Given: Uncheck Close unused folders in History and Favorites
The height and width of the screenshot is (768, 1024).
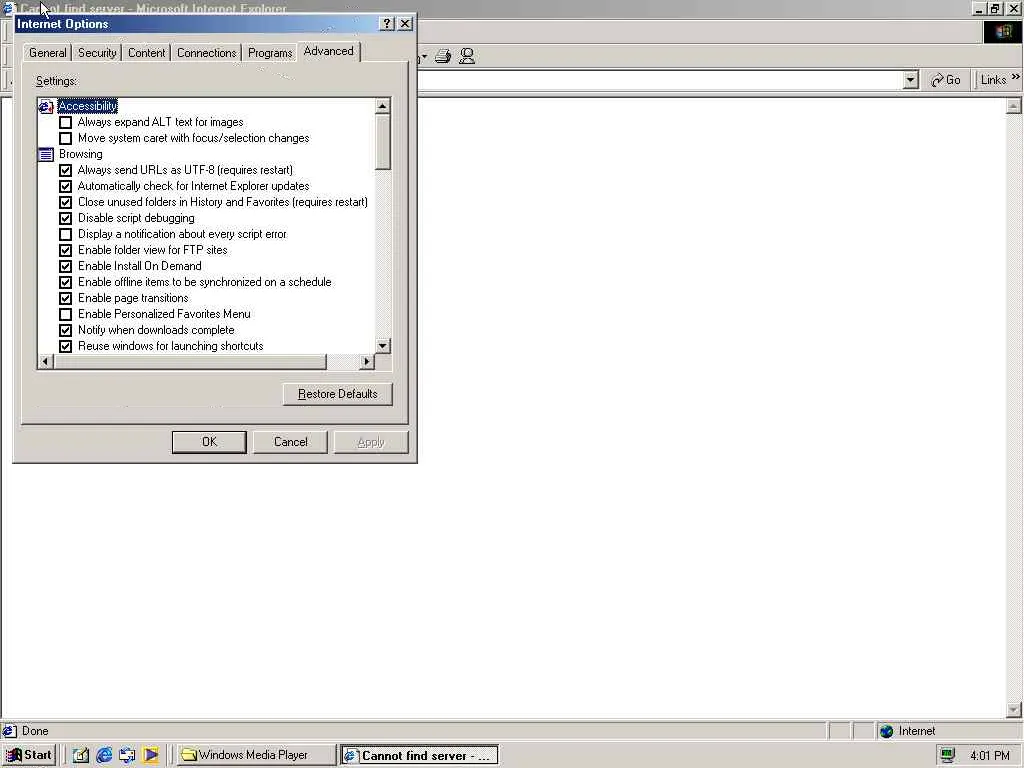Looking at the screenshot, I should point(65,202).
